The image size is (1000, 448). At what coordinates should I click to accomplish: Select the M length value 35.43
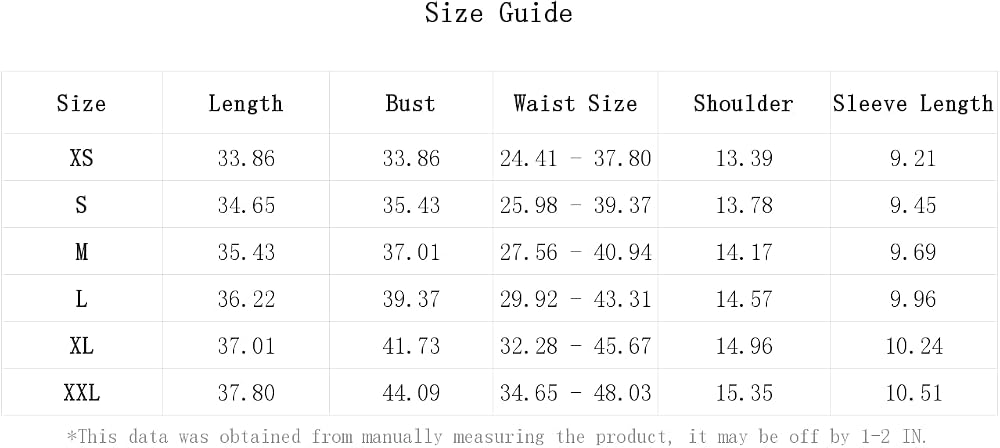tap(246, 252)
